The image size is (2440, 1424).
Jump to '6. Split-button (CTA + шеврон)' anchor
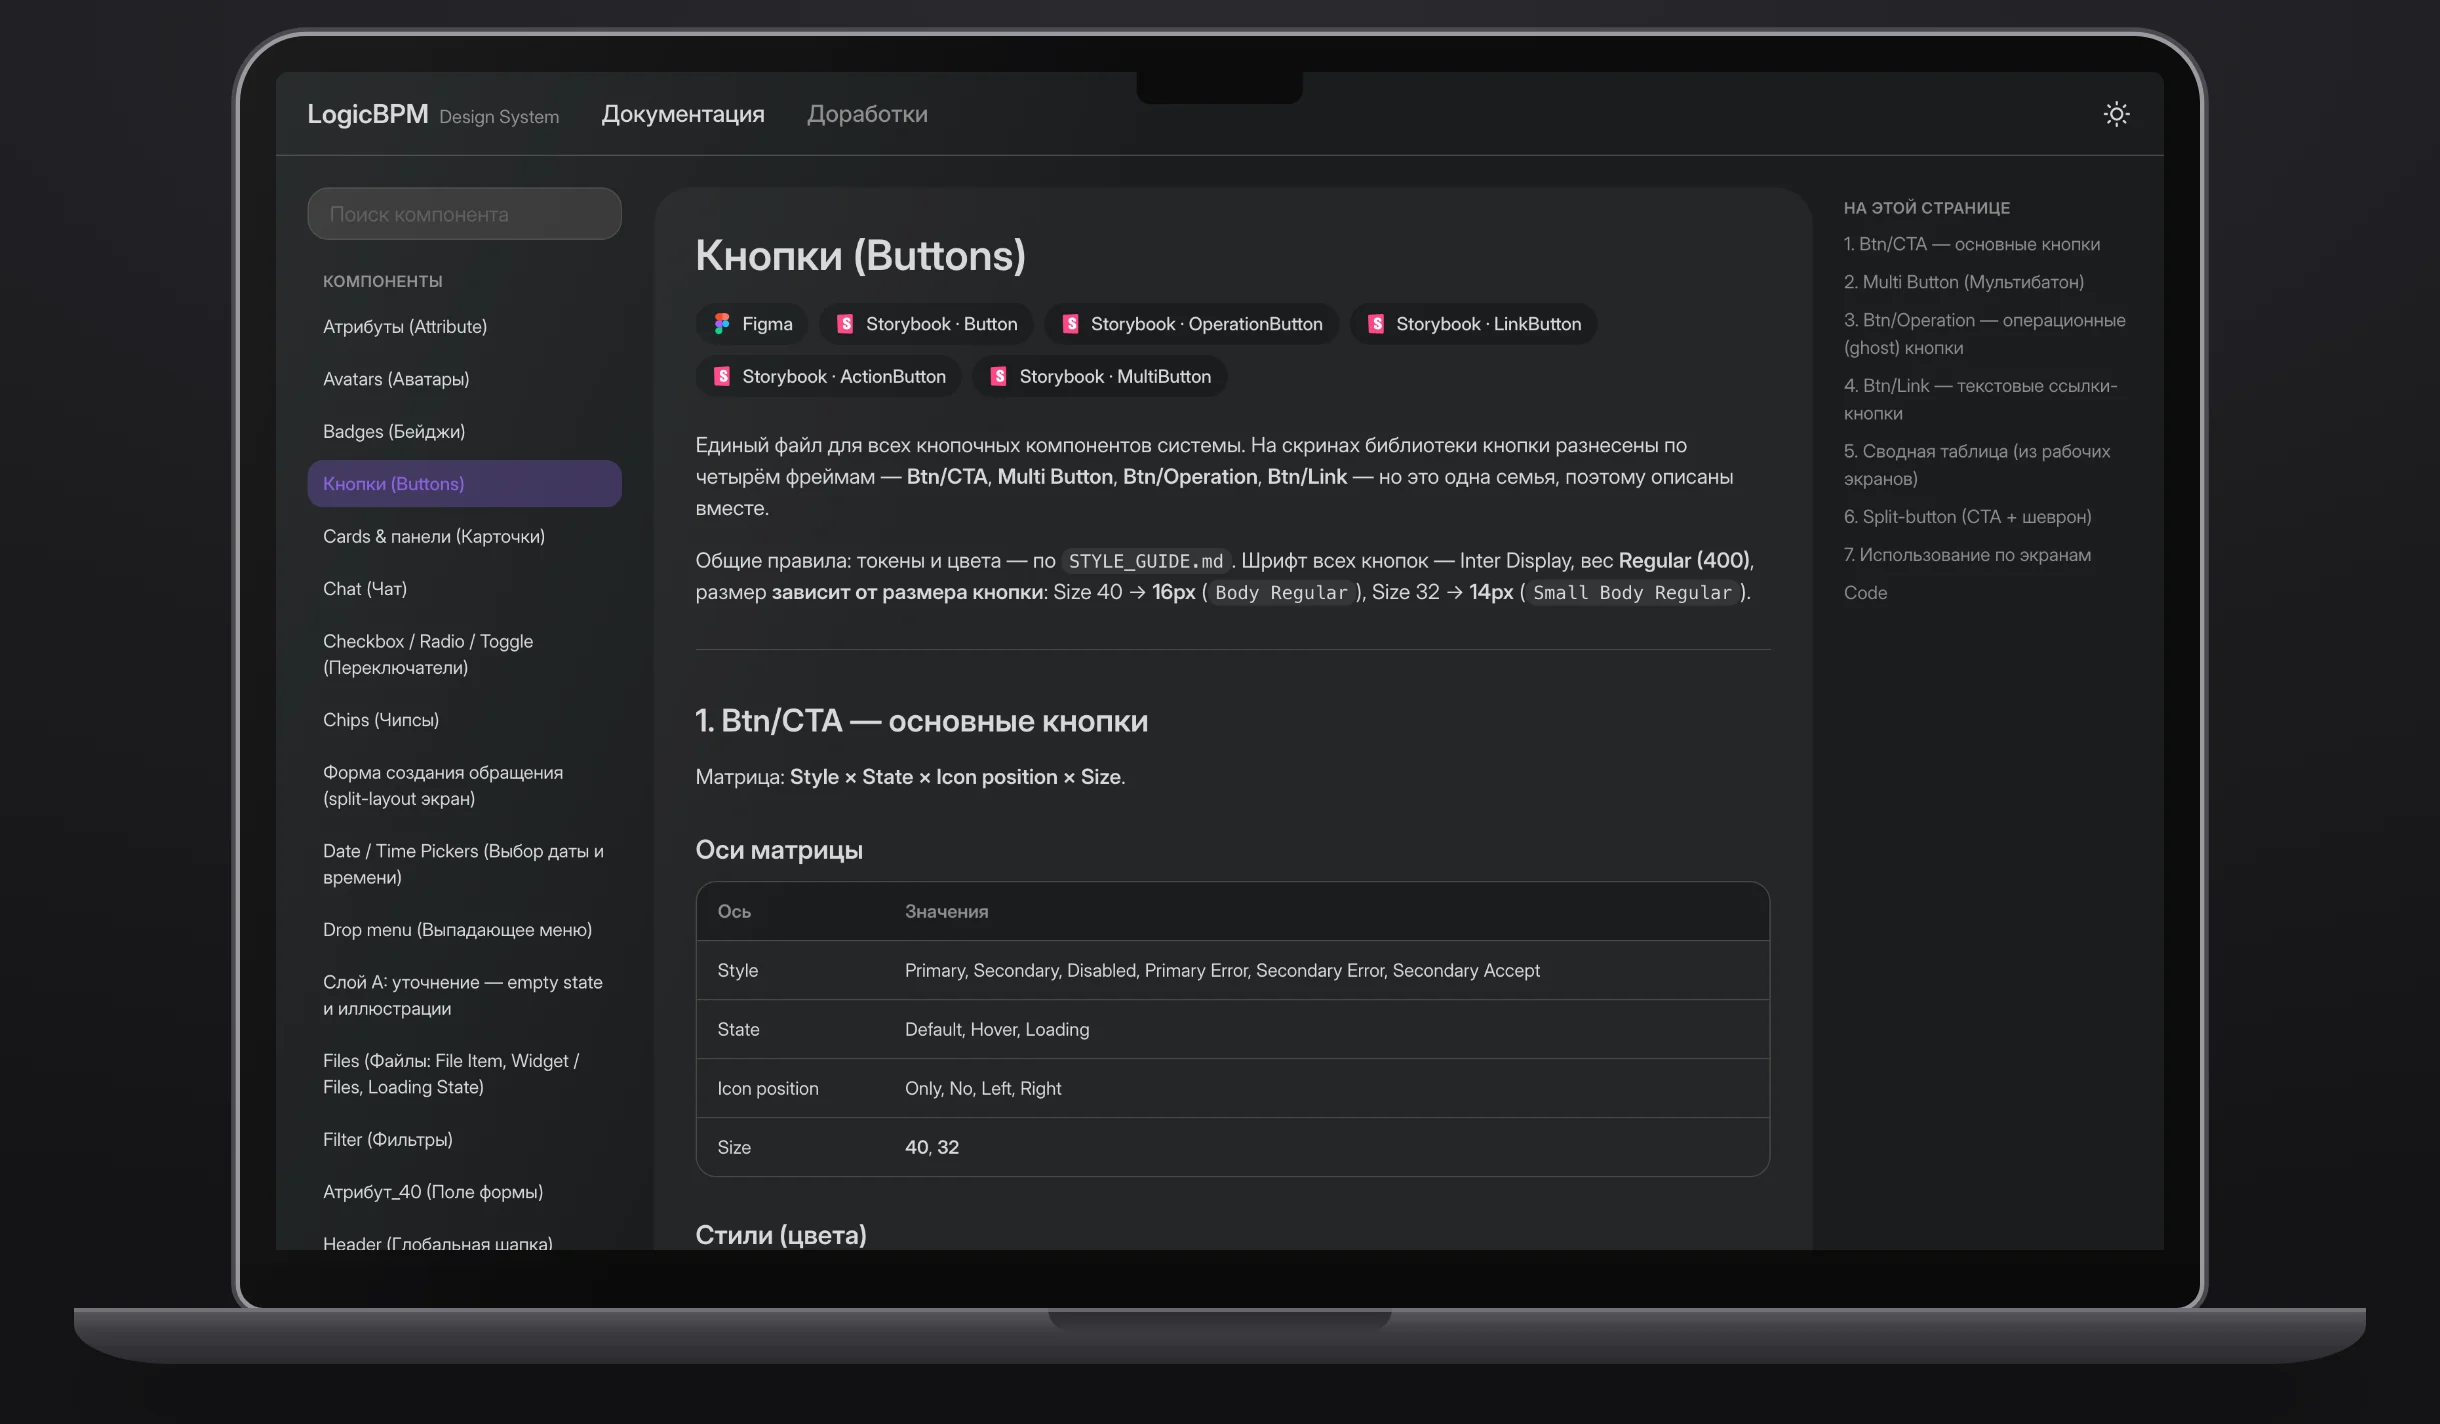point(1968,517)
